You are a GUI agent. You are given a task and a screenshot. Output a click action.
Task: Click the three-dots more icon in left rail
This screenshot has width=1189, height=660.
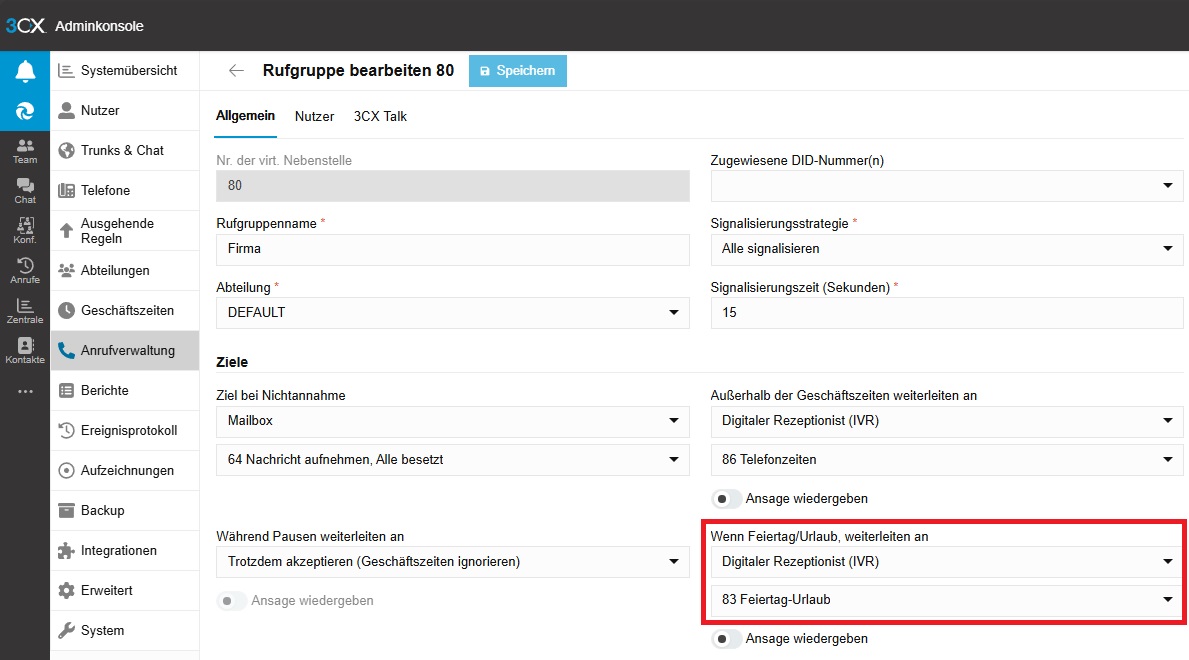(x=25, y=391)
